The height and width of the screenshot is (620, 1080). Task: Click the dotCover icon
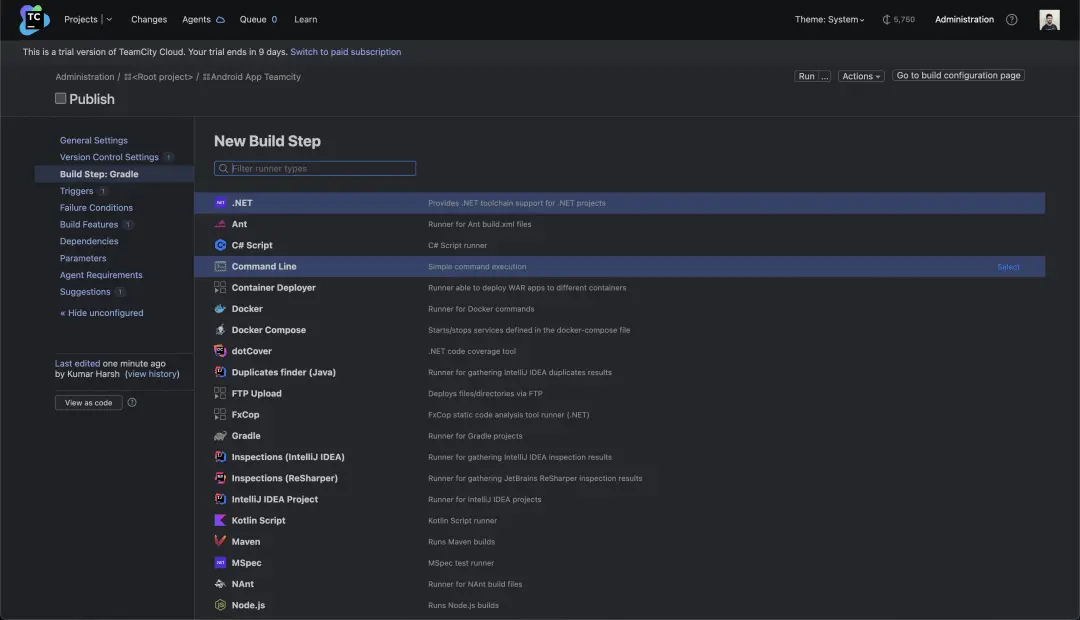(x=220, y=351)
